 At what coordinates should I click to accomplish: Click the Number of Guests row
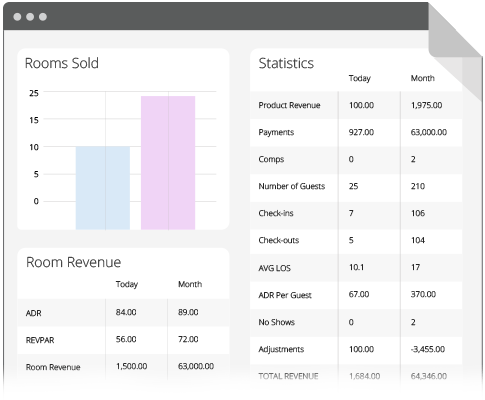(x=356, y=186)
